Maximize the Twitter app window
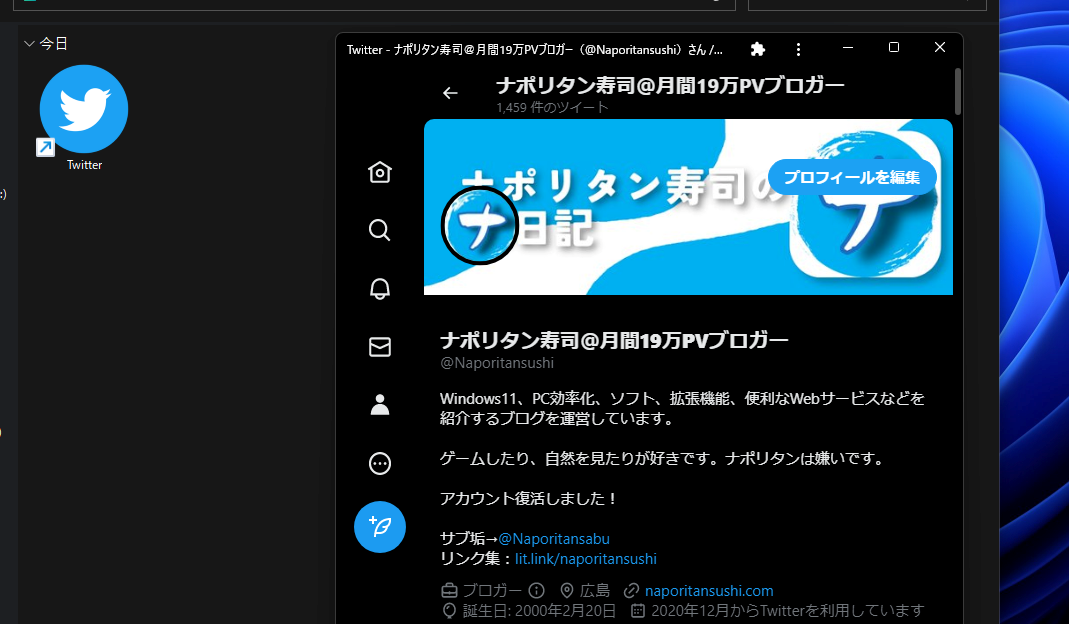This screenshot has width=1069, height=624. tap(894, 48)
